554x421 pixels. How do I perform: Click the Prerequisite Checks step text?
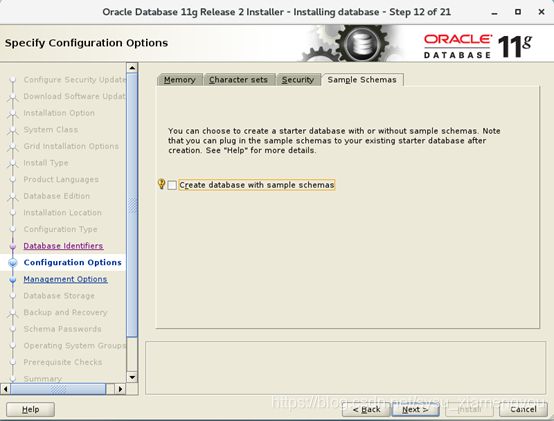(x=63, y=362)
